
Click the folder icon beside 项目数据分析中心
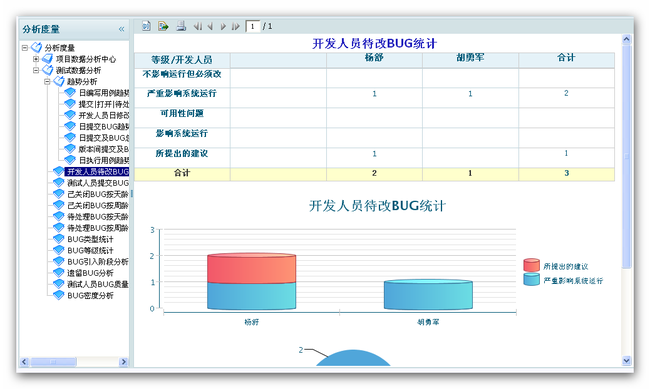pyautogui.click(x=48, y=58)
